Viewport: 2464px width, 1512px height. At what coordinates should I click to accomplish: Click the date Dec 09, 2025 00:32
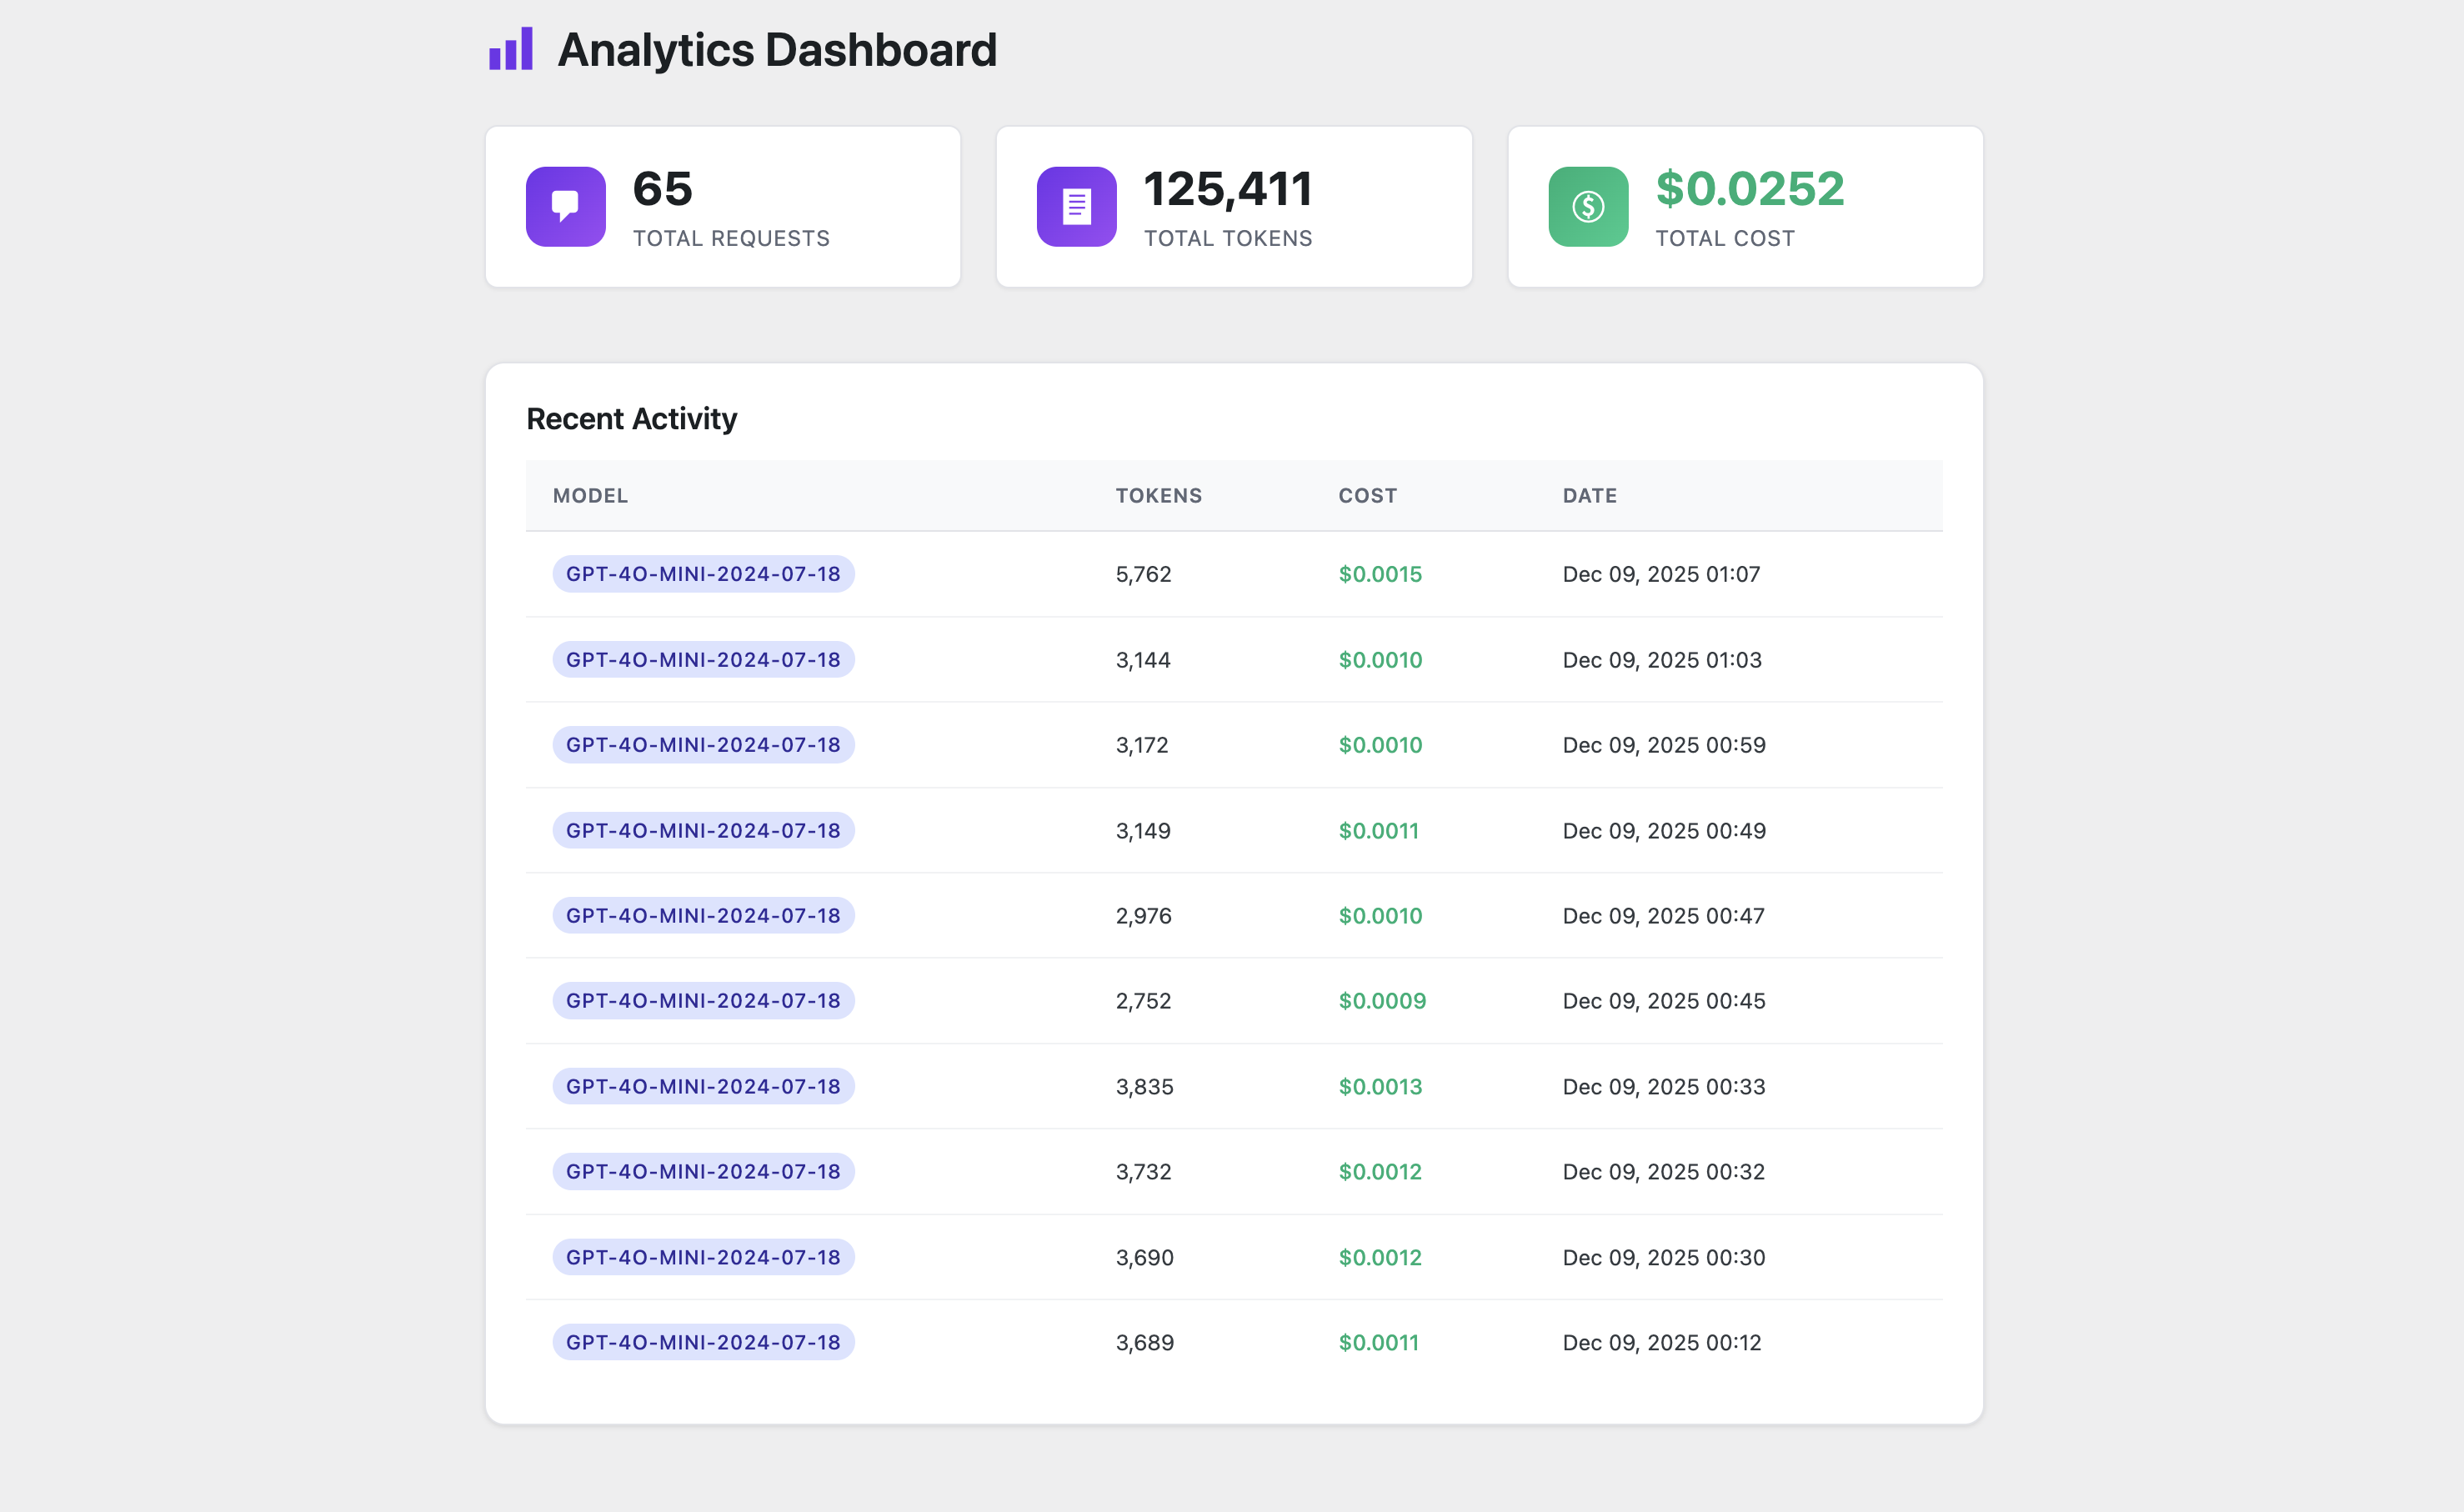point(1663,1172)
